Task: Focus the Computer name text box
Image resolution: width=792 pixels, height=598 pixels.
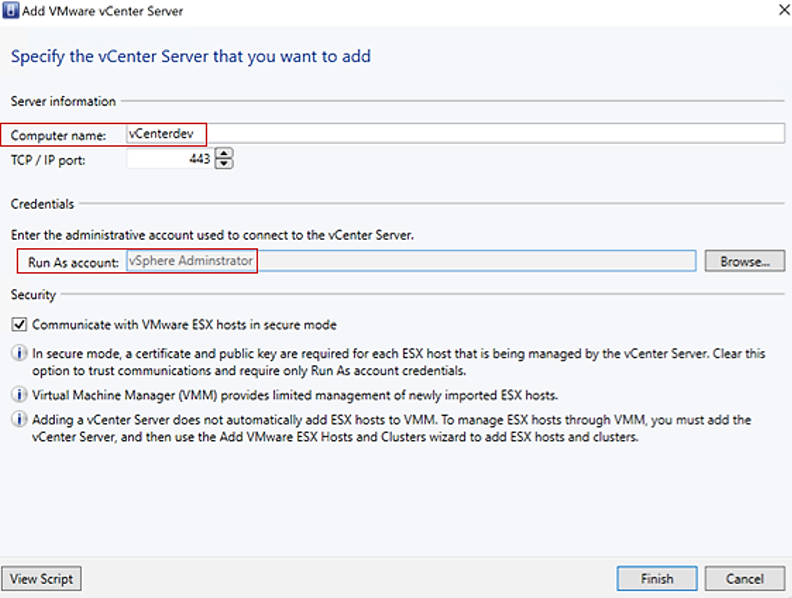Action: tap(450, 134)
